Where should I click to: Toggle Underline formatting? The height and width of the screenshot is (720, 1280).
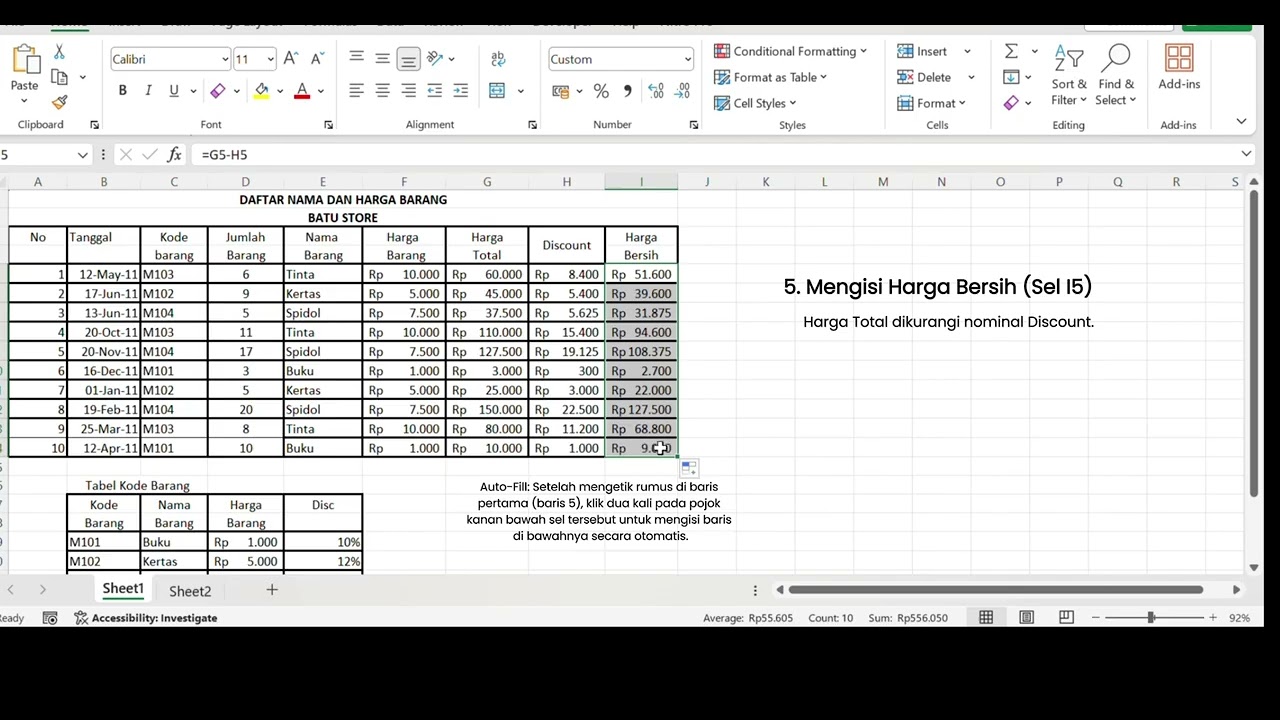click(x=174, y=91)
